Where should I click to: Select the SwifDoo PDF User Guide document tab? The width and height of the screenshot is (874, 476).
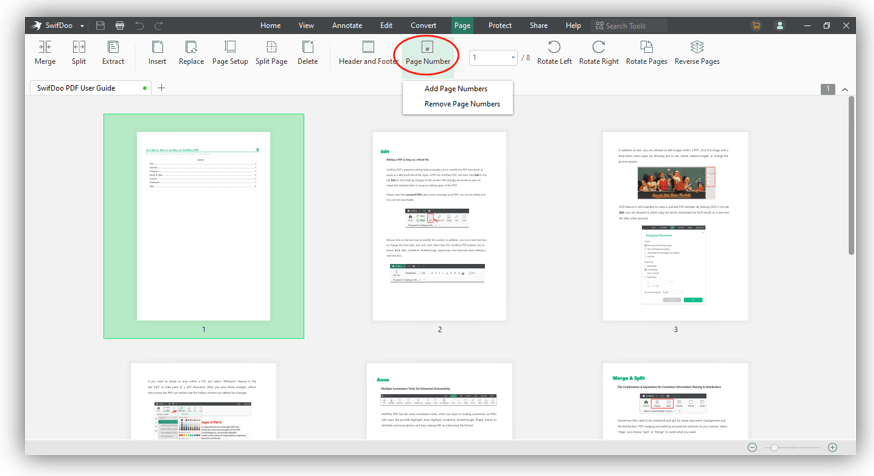click(x=89, y=88)
